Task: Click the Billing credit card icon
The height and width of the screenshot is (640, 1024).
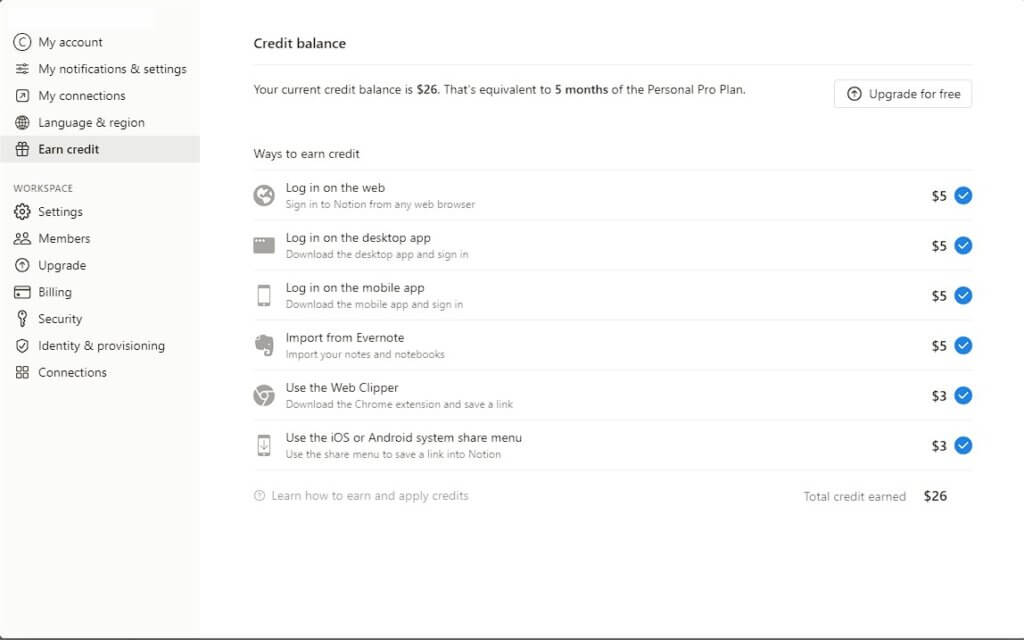Action: (x=22, y=292)
